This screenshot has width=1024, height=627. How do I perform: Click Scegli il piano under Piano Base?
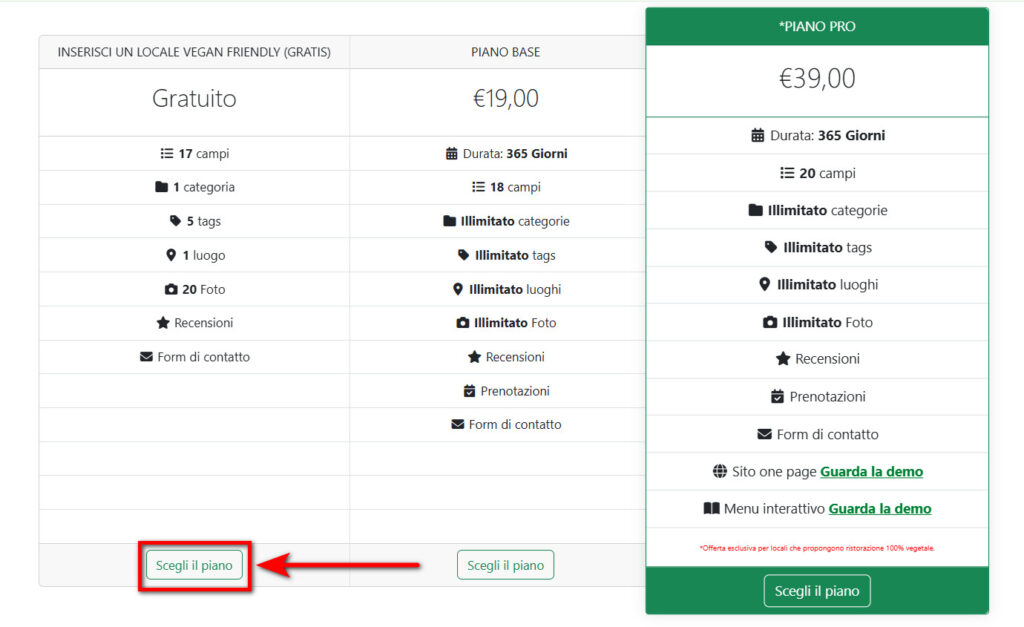pyautogui.click(x=505, y=565)
